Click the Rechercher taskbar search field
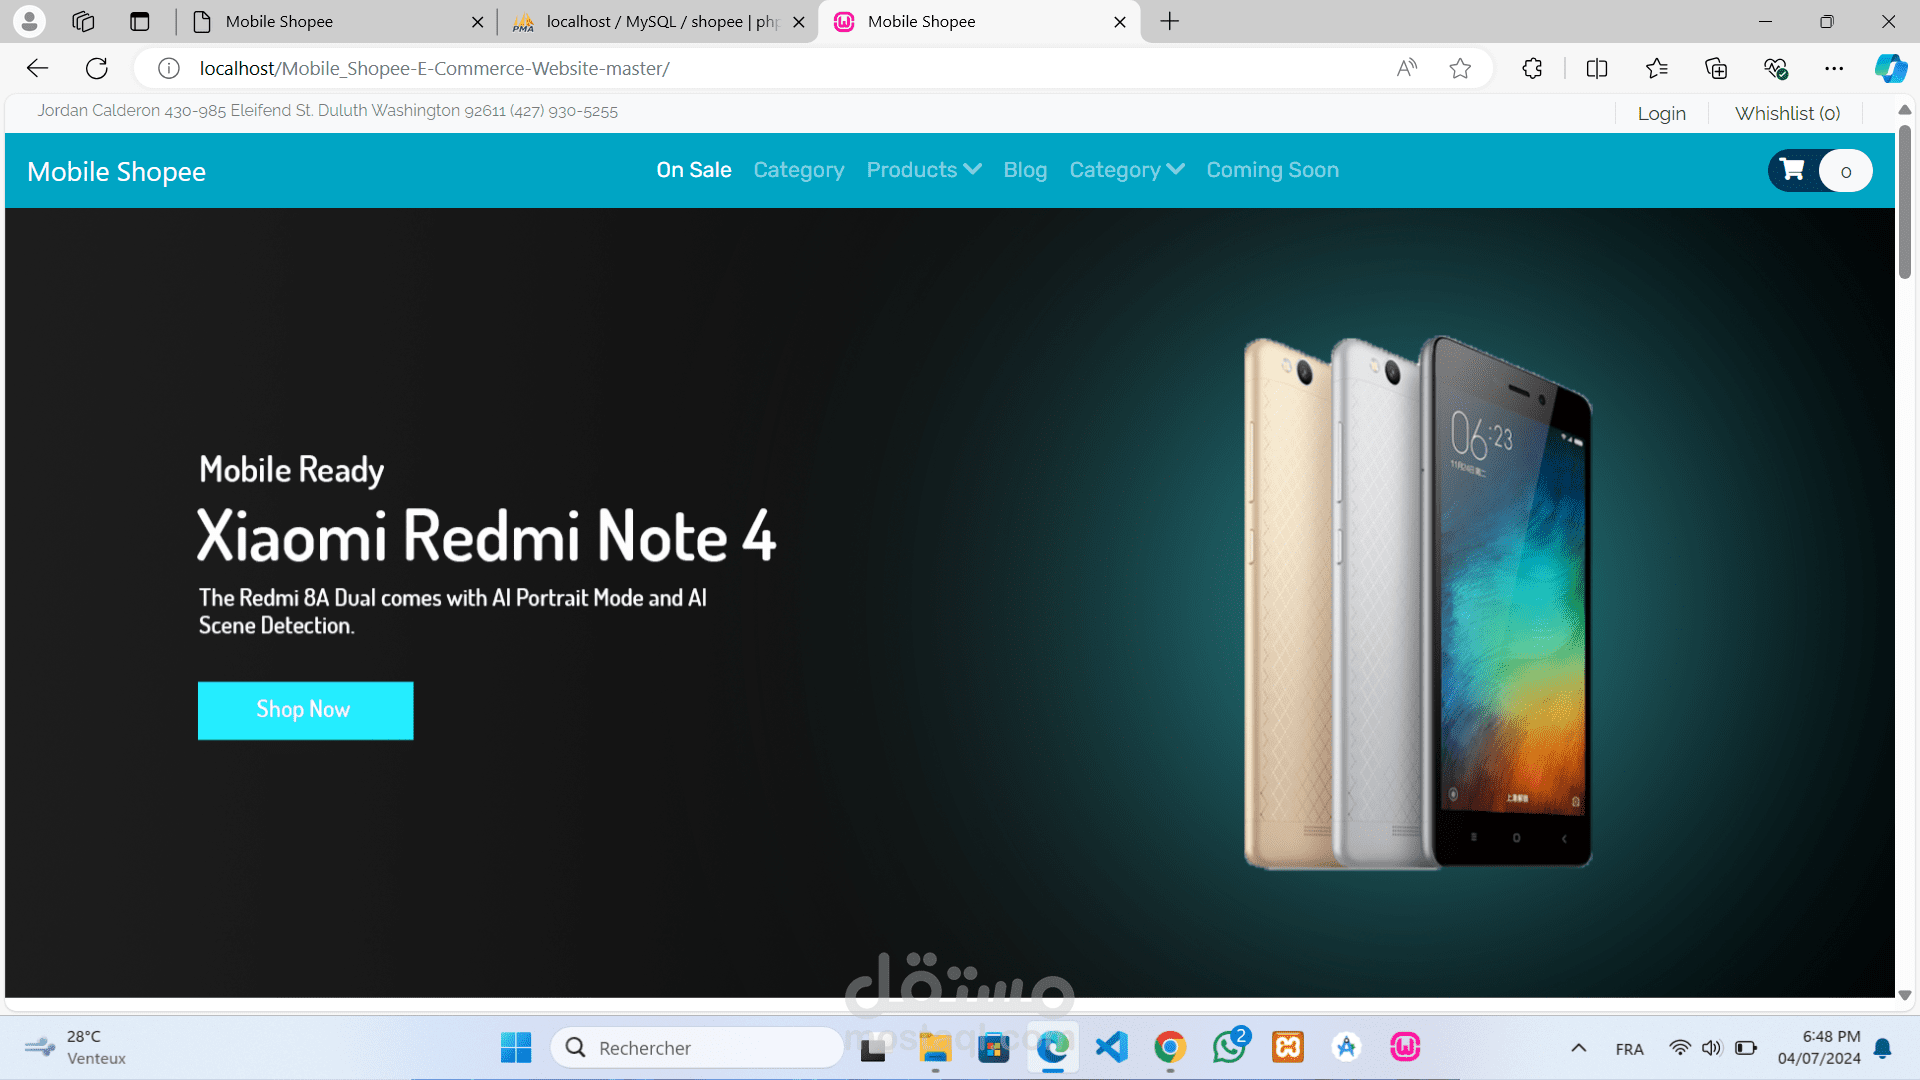This screenshot has height=1080, width=1920. [700, 1048]
